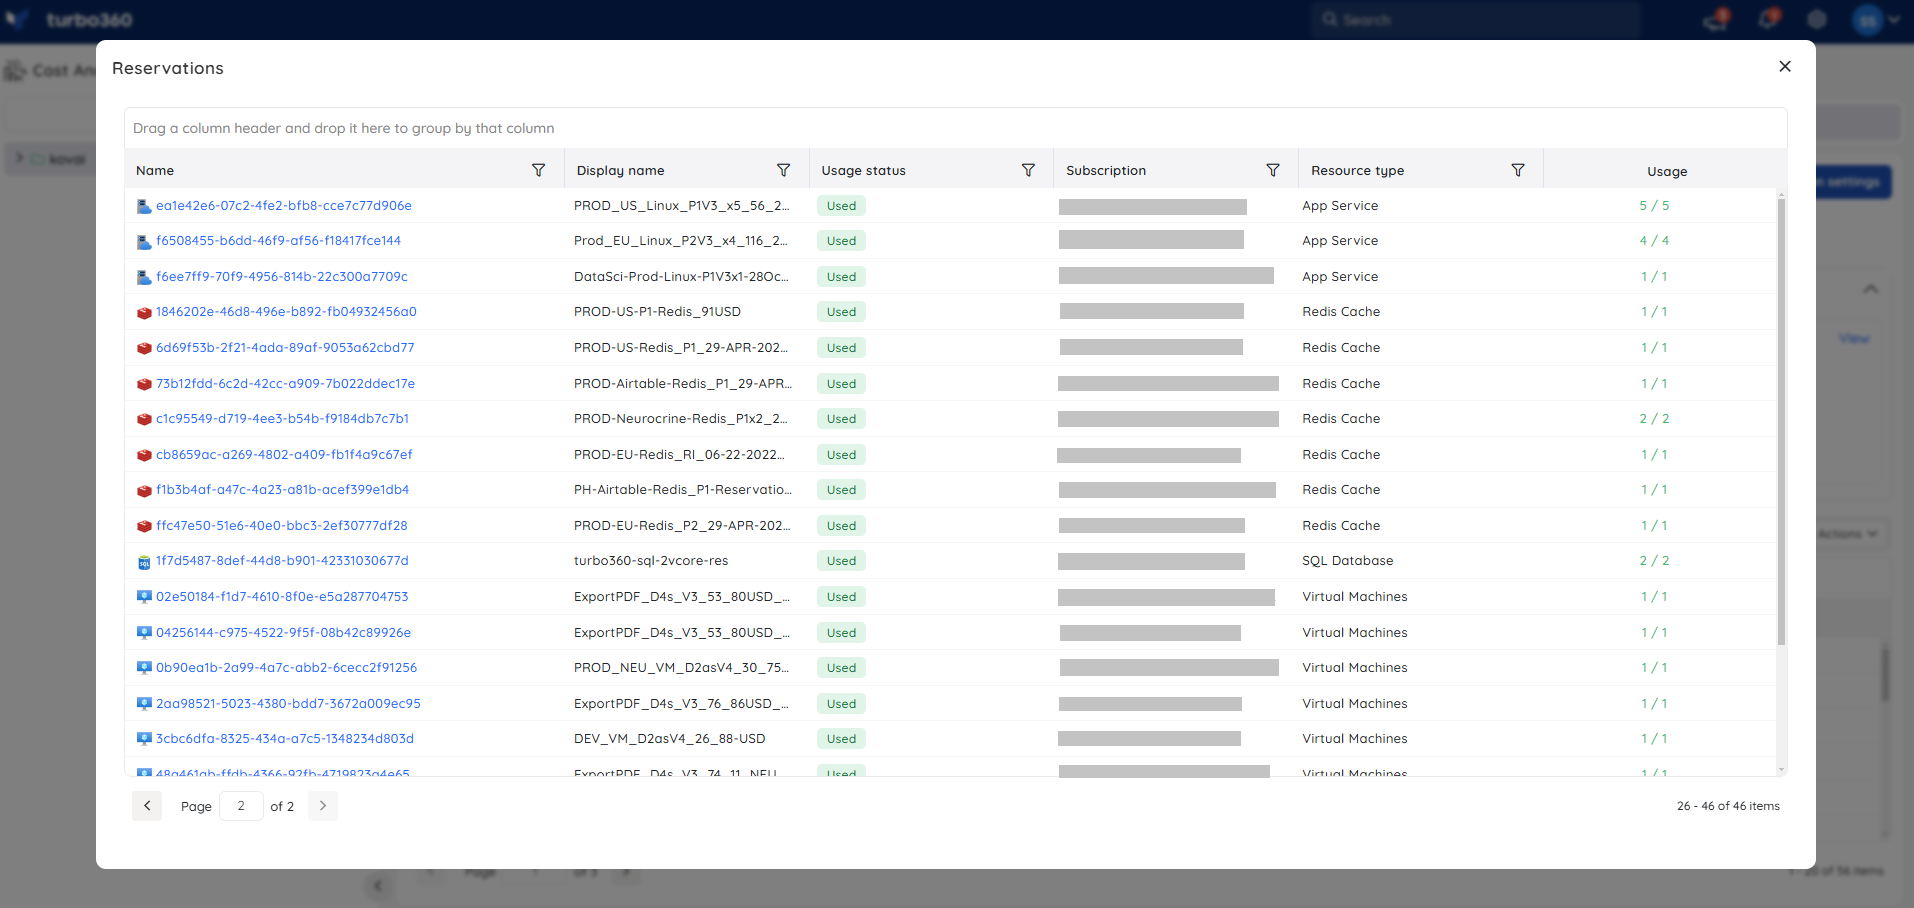The height and width of the screenshot is (908, 1914).
Task: Click SQL Database resource type cell
Action: pos(1347,561)
